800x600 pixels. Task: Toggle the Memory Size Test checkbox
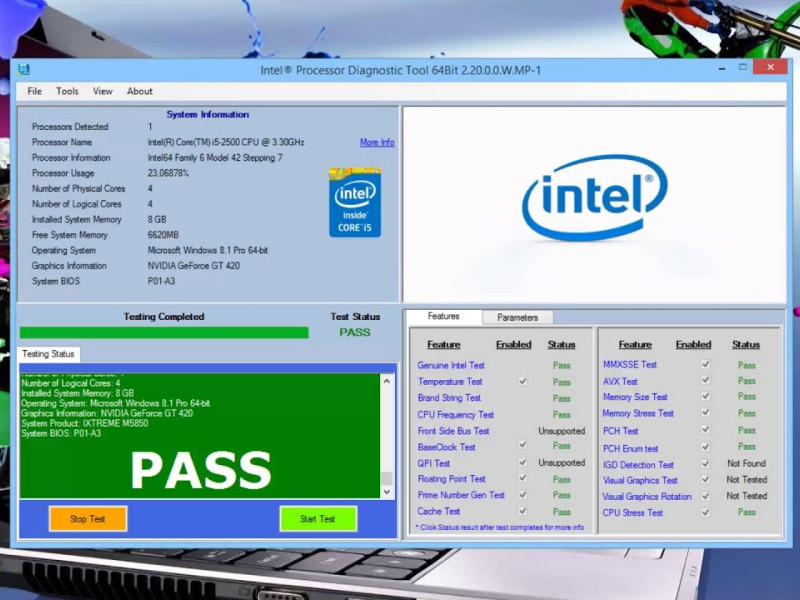706,396
